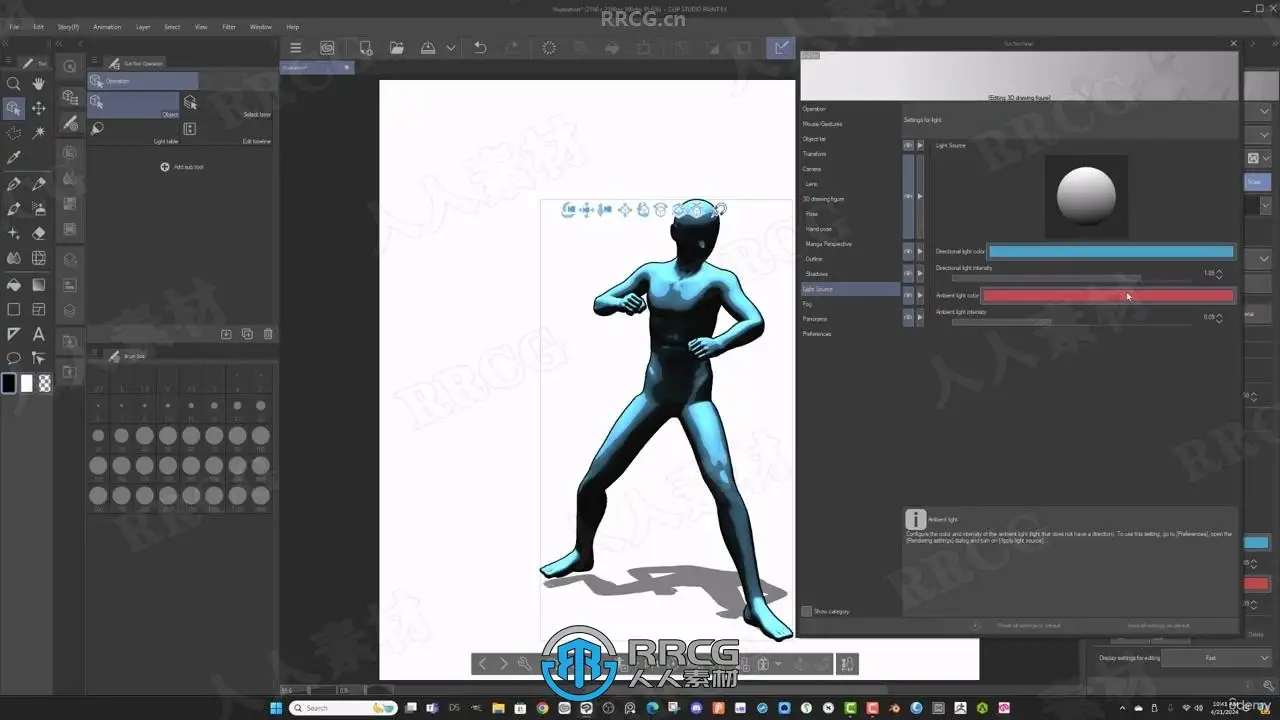Create a new canvas file
Screen dimensions: 1280x720
(x=365, y=48)
